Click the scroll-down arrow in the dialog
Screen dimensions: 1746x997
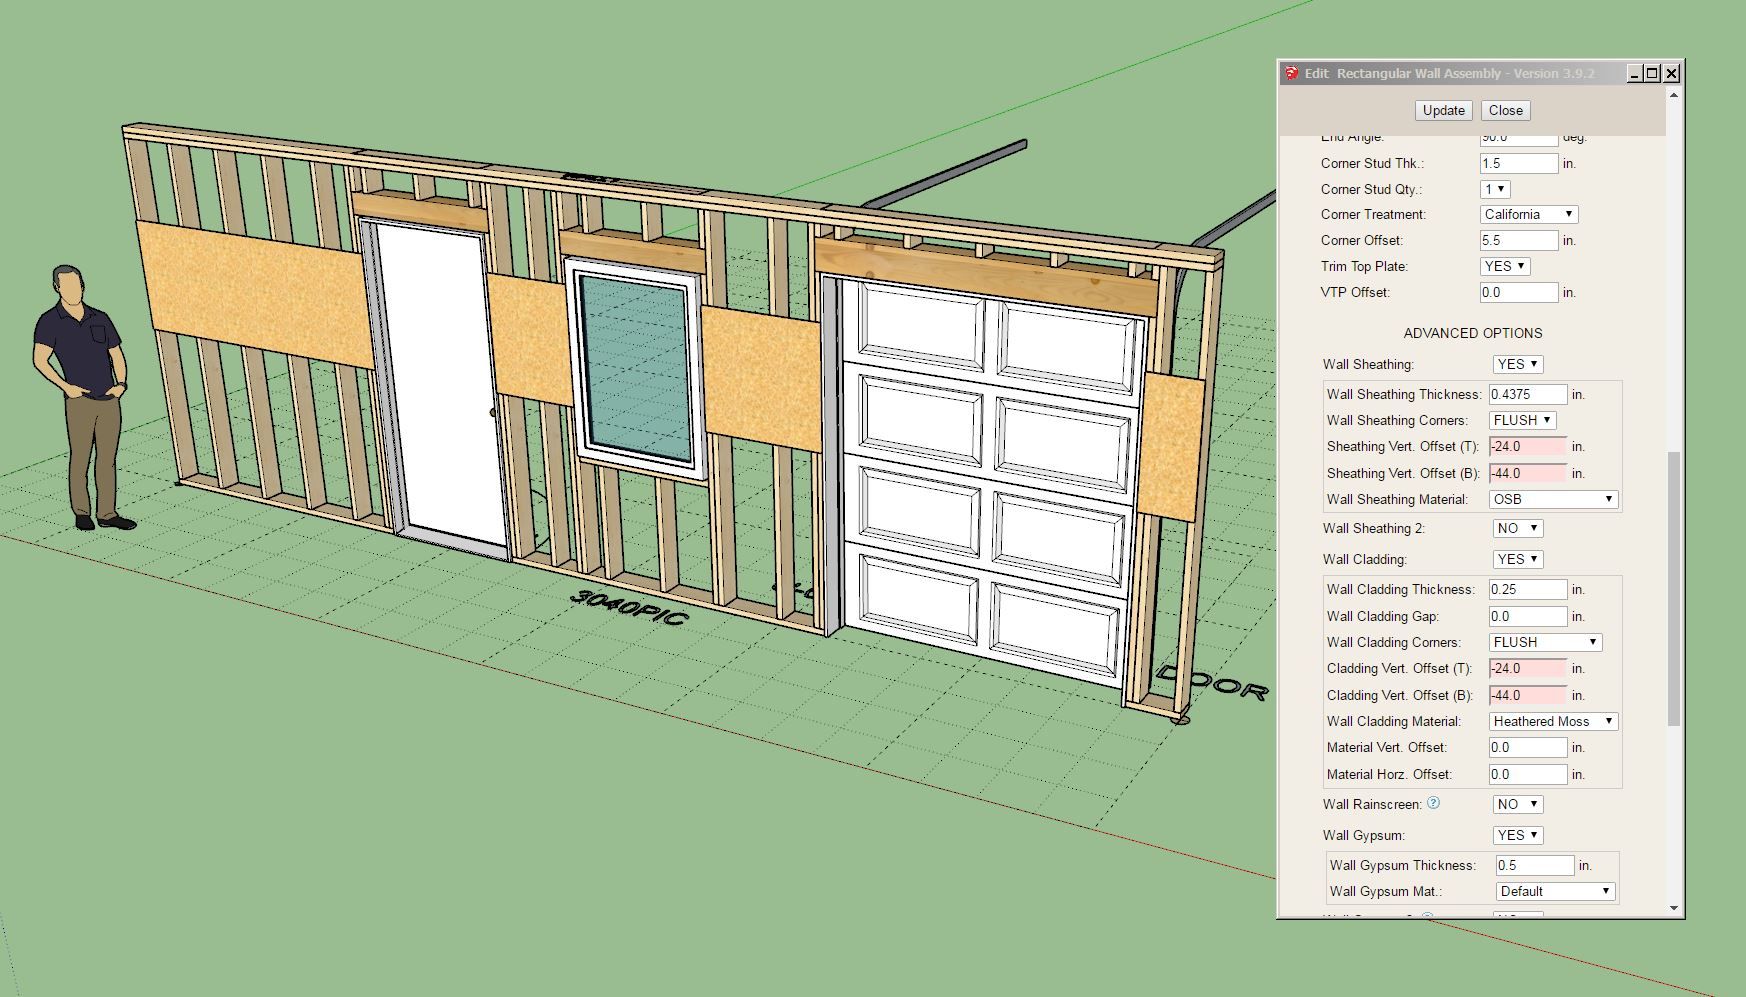(1674, 908)
